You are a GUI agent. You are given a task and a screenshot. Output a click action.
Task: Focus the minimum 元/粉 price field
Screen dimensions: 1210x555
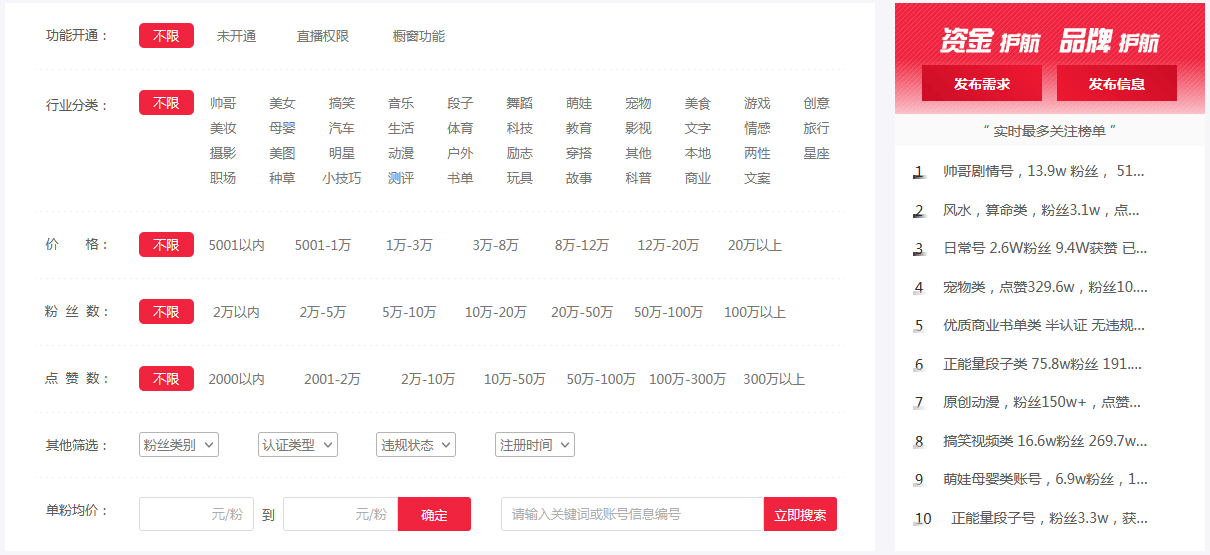point(196,515)
